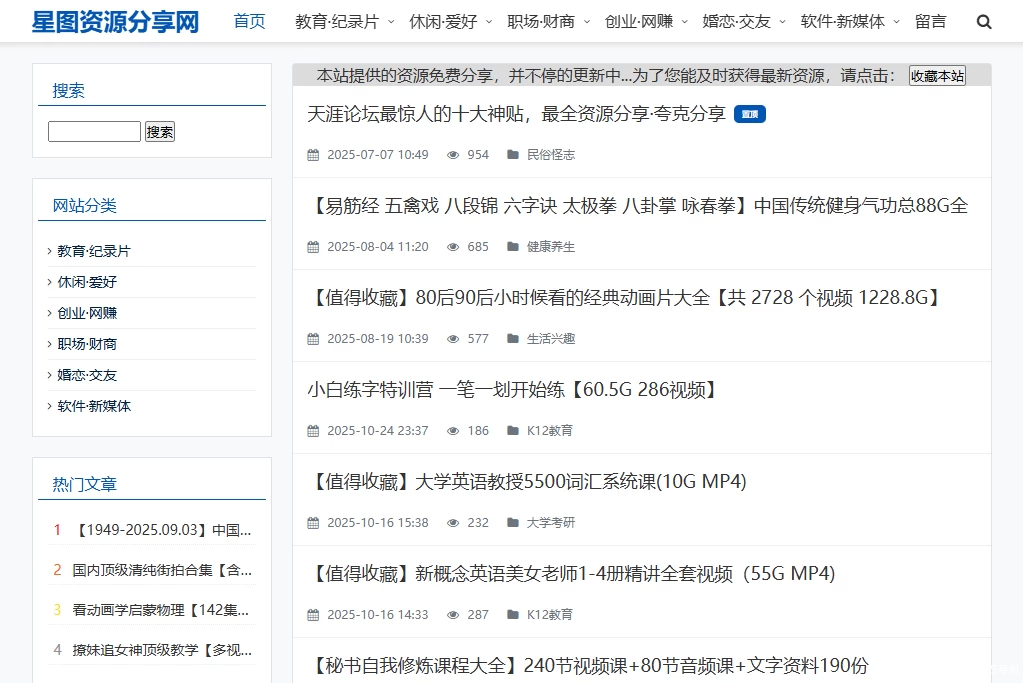Open the 小白练字特训营 article link

coord(512,389)
